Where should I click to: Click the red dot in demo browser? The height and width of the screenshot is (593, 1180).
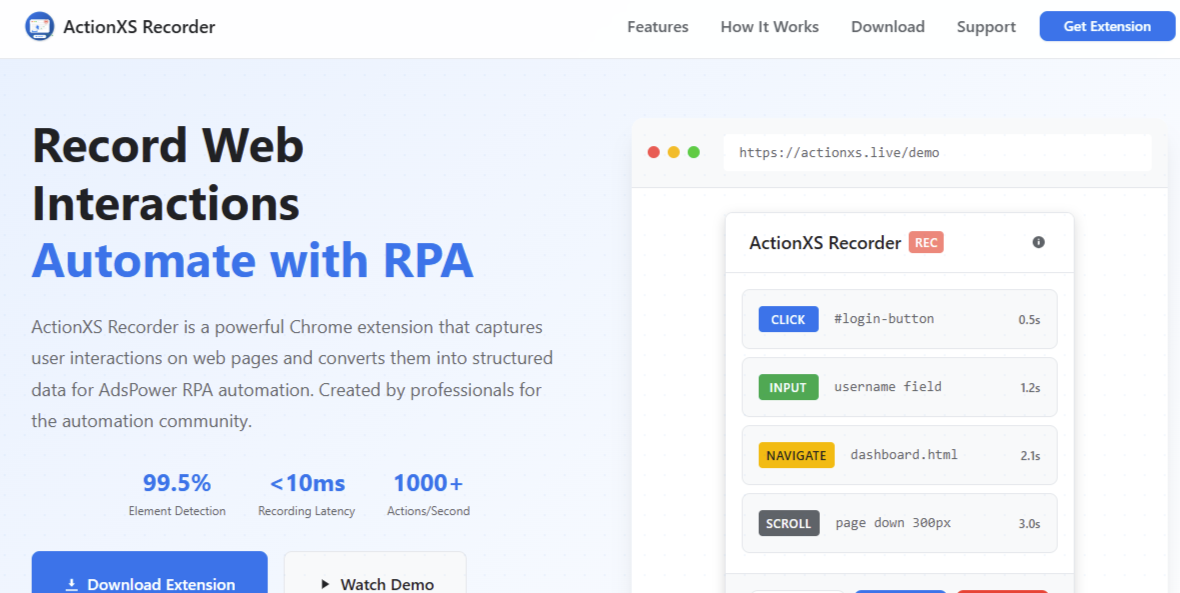pos(653,152)
